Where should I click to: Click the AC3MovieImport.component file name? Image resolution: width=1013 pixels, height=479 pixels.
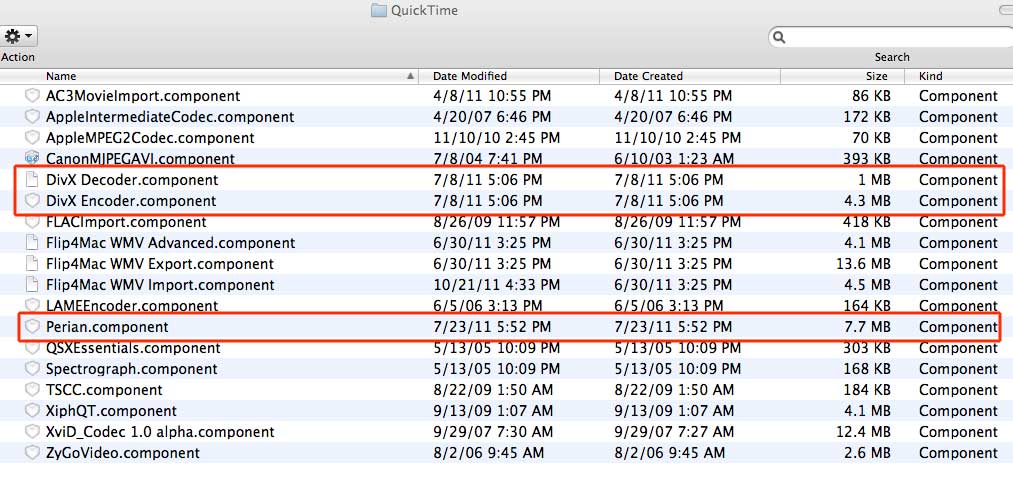143,96
